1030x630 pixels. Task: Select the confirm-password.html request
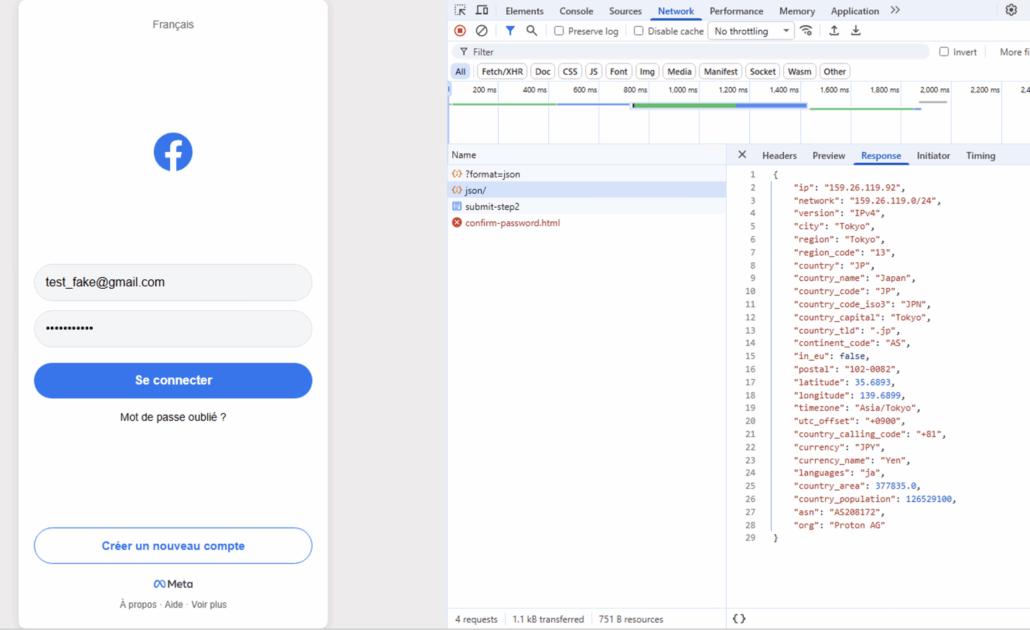512,223
